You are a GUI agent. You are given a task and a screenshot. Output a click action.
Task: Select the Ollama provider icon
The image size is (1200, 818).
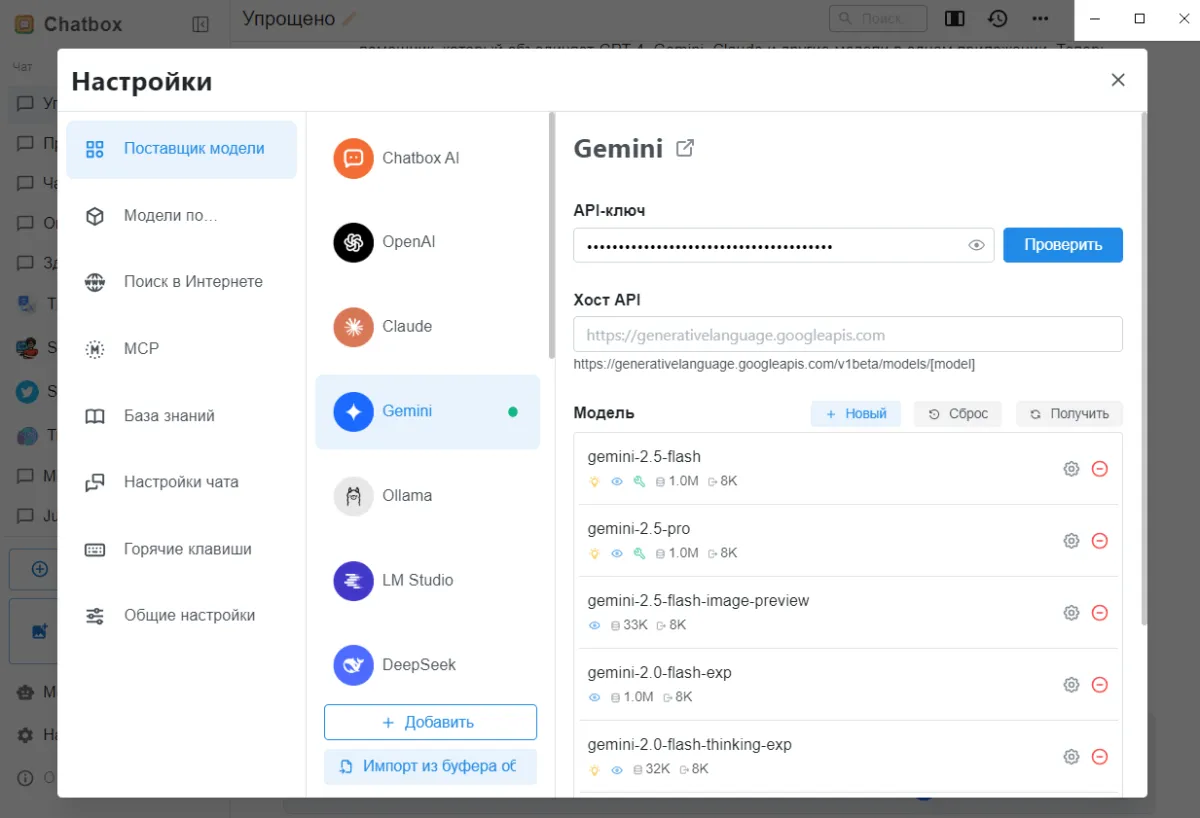(x=353, y=496)
